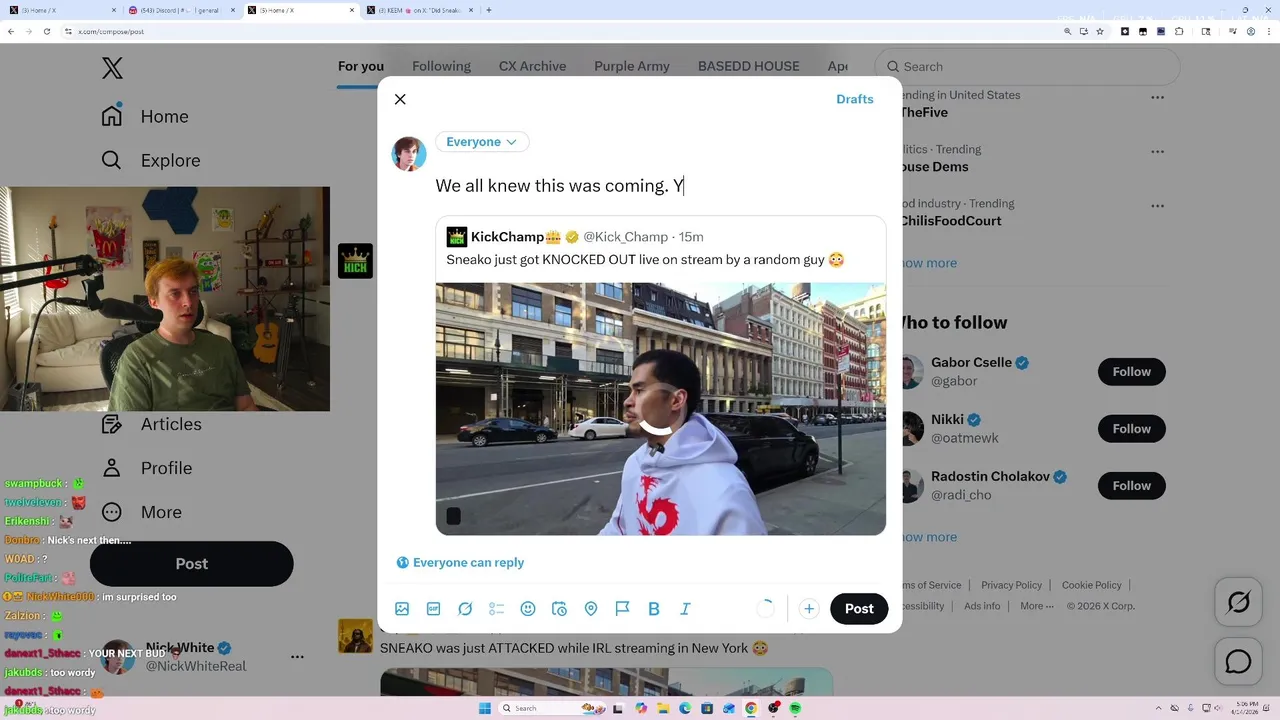Switch to the CX Archive tab
The height and width of the screenshot is (720, 1280).
(x=532, y=66)
